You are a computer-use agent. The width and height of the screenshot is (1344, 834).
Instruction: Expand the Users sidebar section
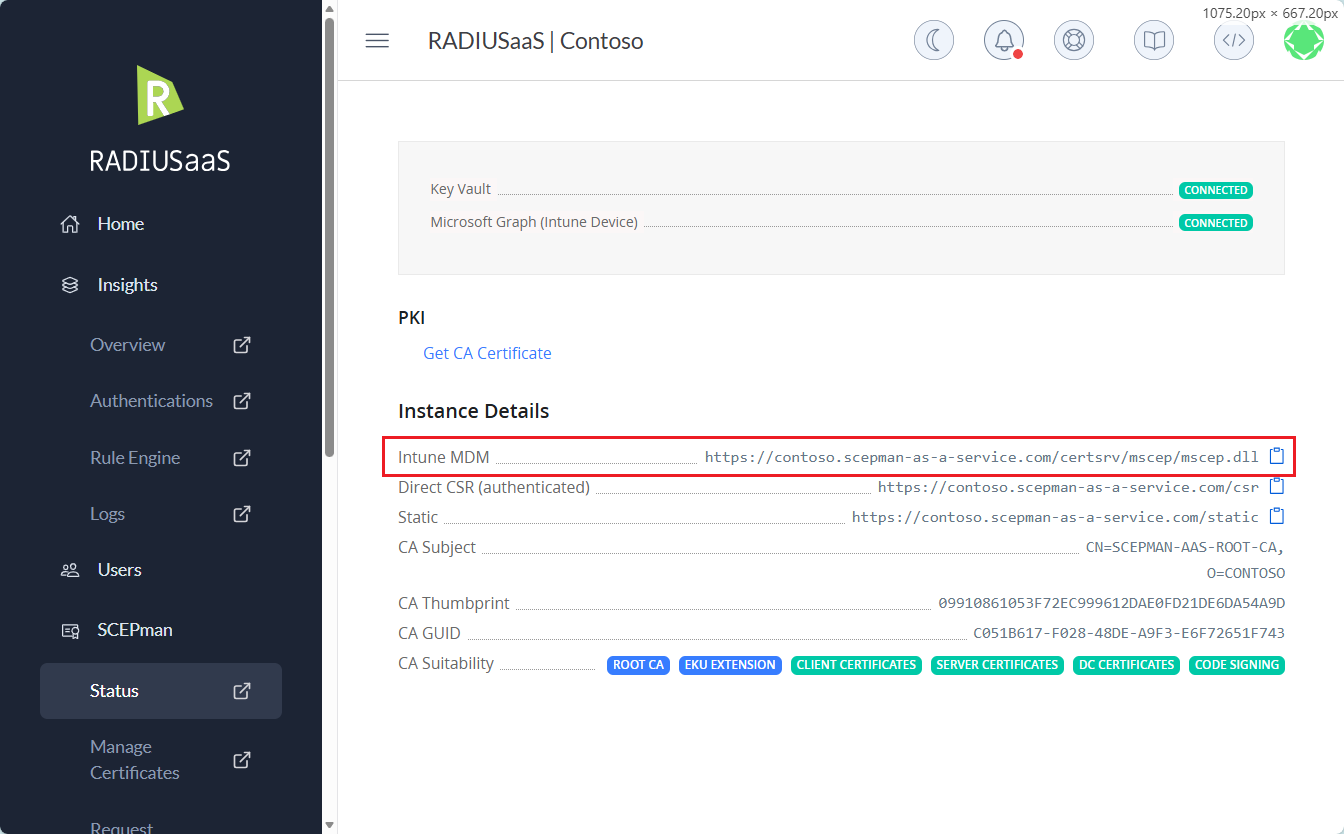[119, 570]
